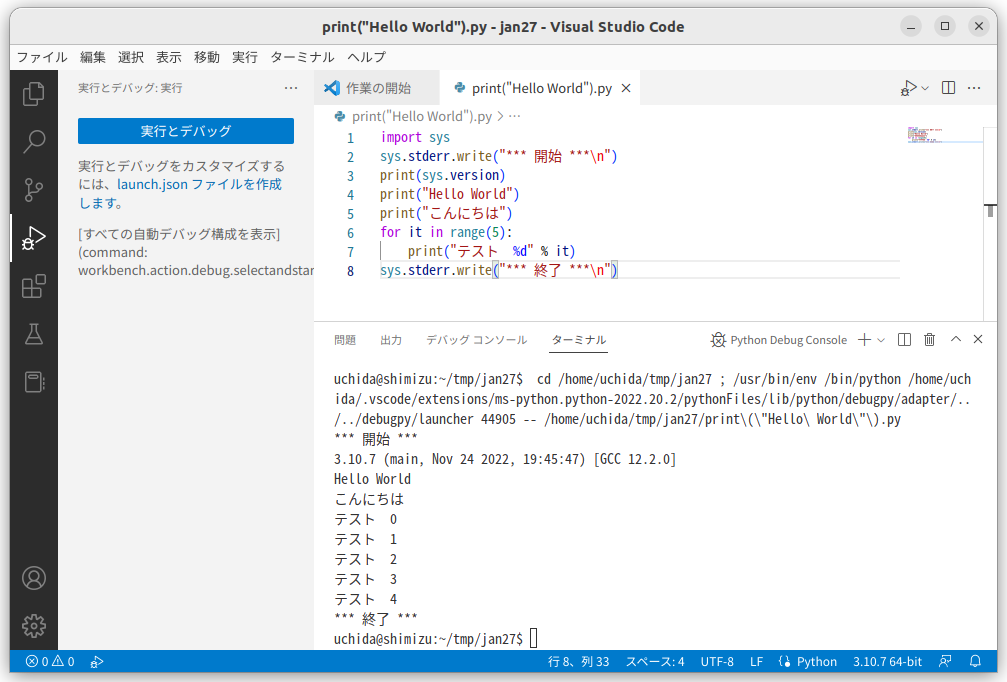
Task: Expand the new terminal profile dropdown
Action: (x=881, y=340)
